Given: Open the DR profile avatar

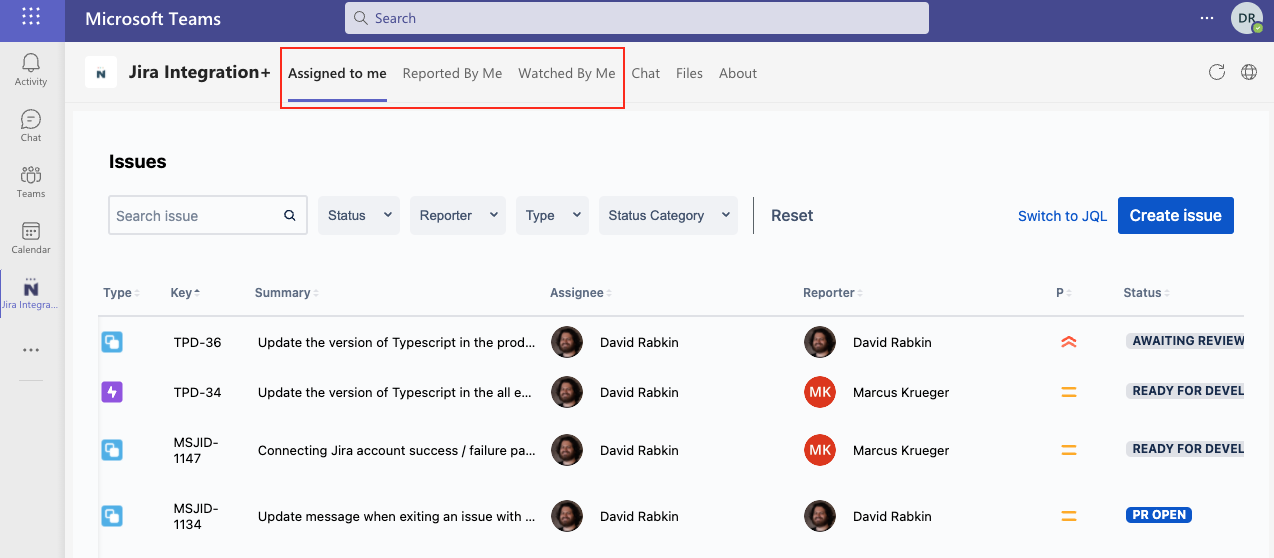Looking at the screenshot, I should pos(1246,18).
